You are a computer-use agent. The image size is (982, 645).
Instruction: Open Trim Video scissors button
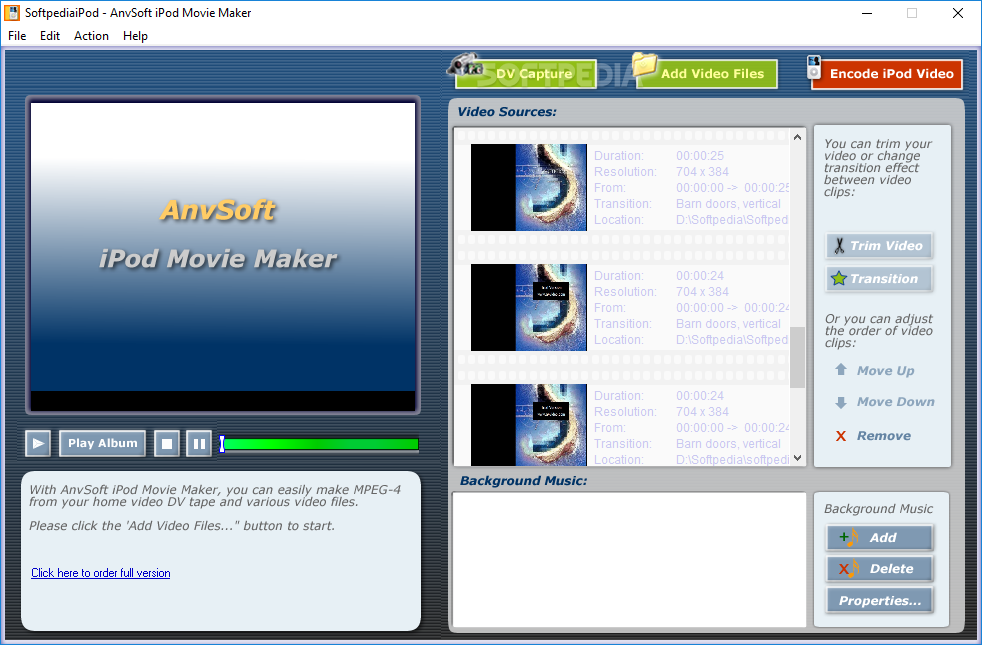point(879,245)
